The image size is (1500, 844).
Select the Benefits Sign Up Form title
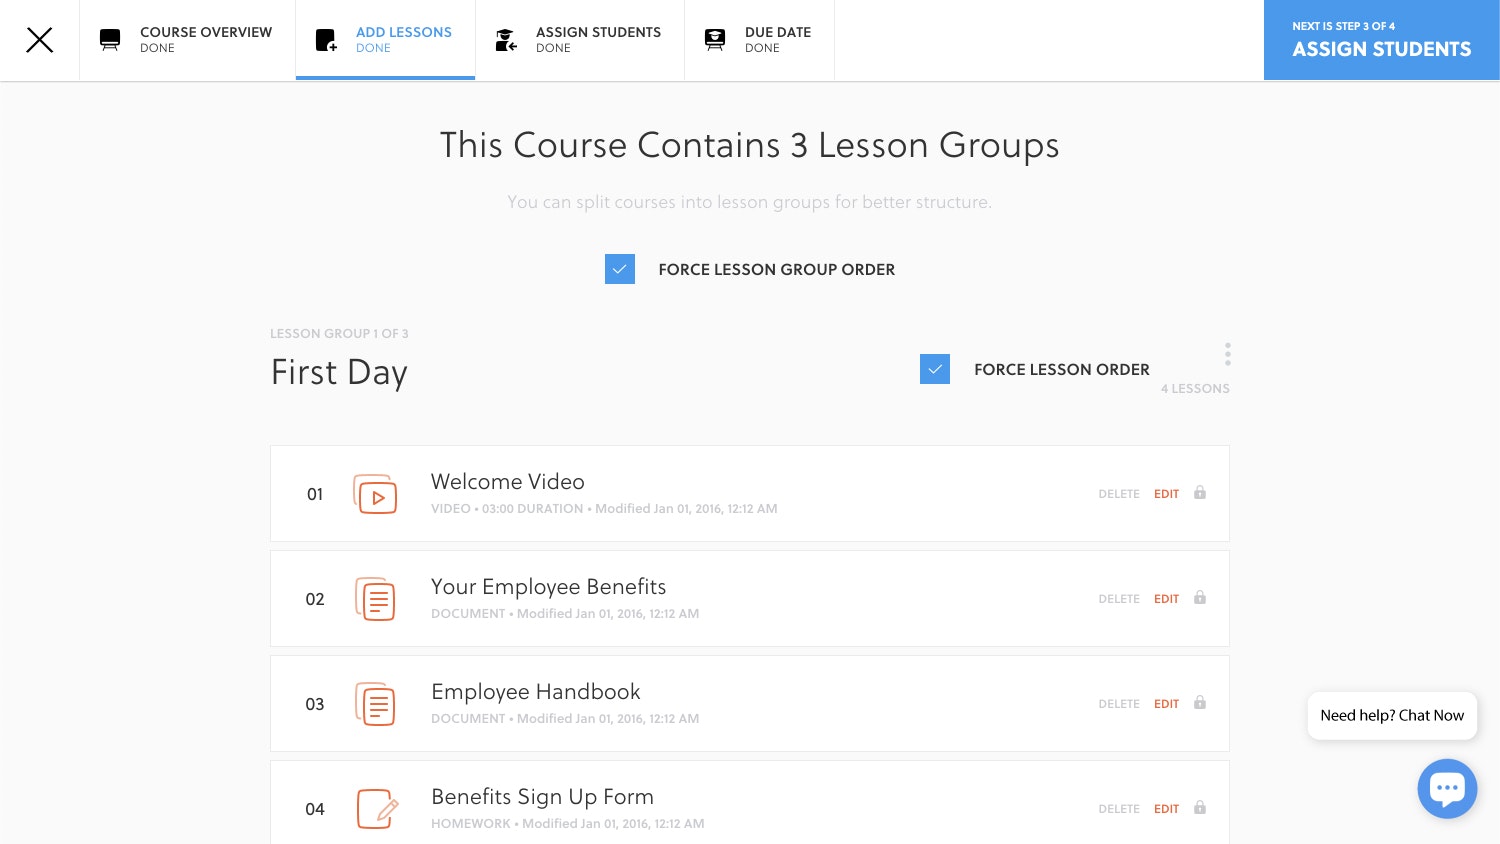pyautogui.click(x=543, y=797)
